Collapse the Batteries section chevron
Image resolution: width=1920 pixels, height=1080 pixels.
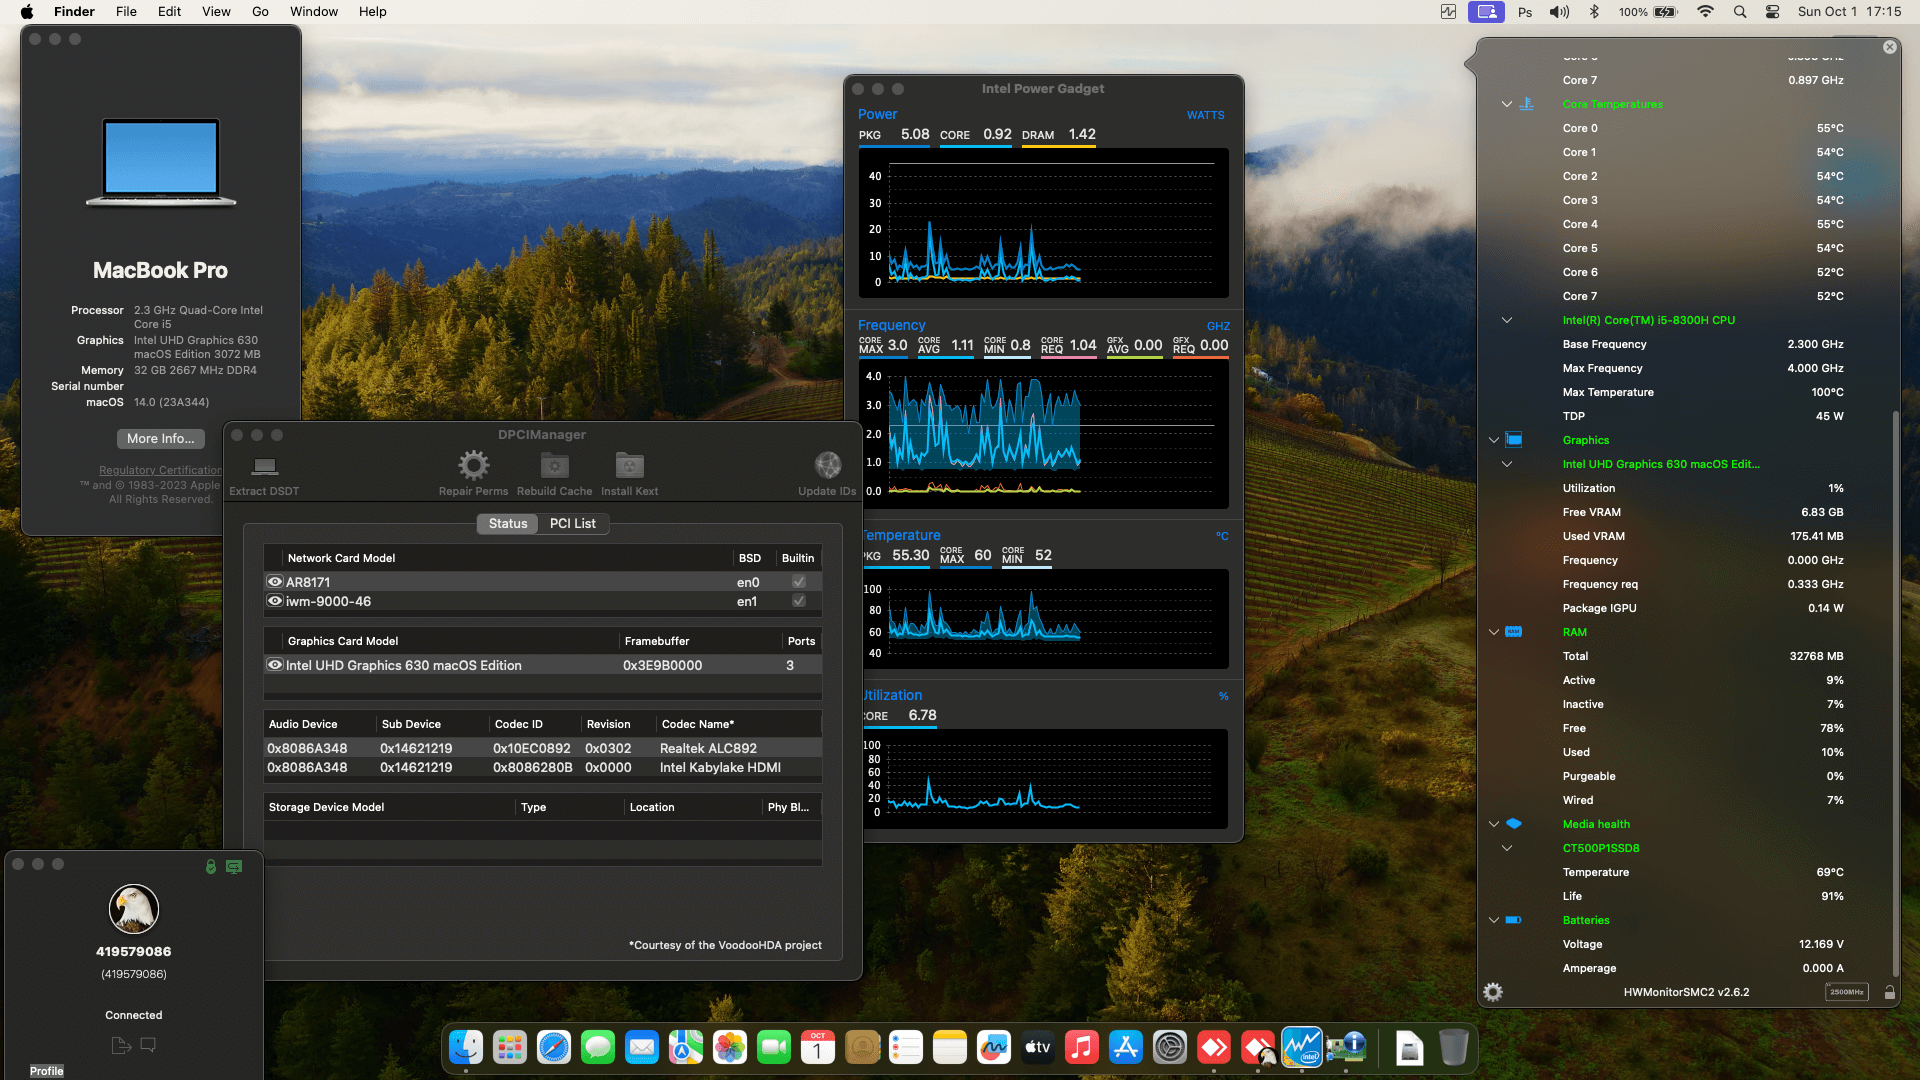coord(1494,920)
